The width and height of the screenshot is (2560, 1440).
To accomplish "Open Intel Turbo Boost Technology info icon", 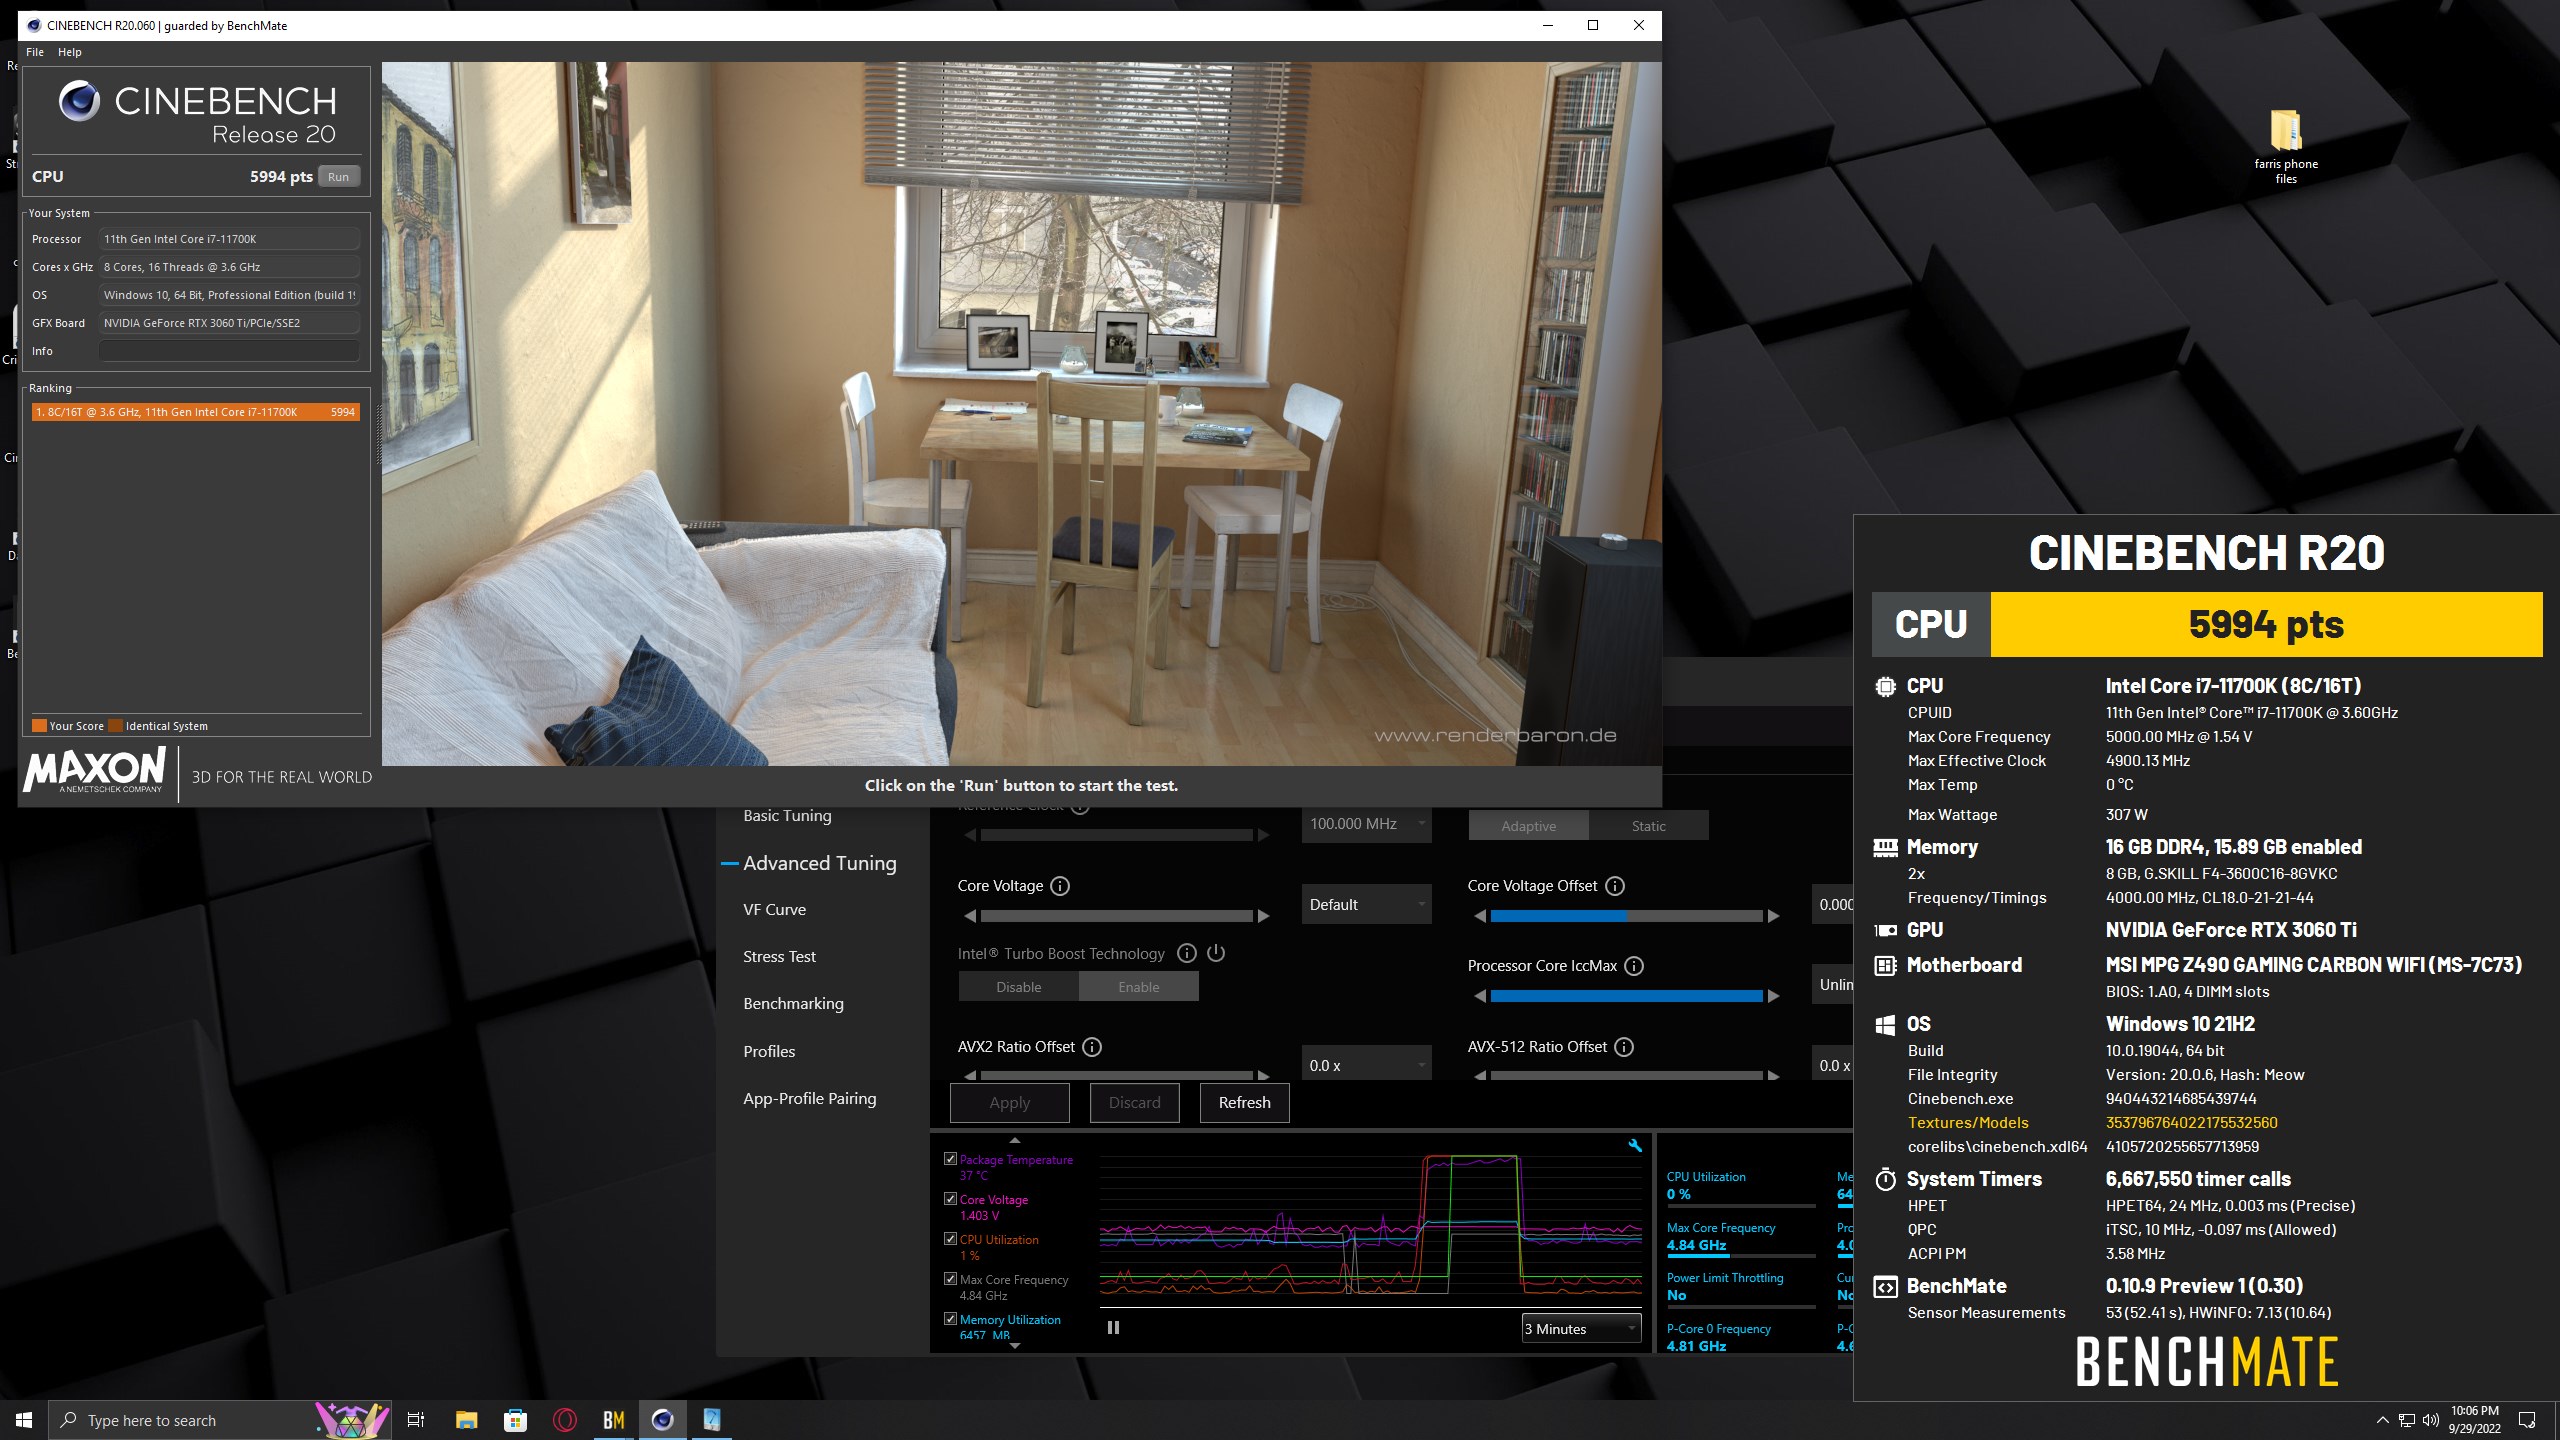I will (1187, 953).
